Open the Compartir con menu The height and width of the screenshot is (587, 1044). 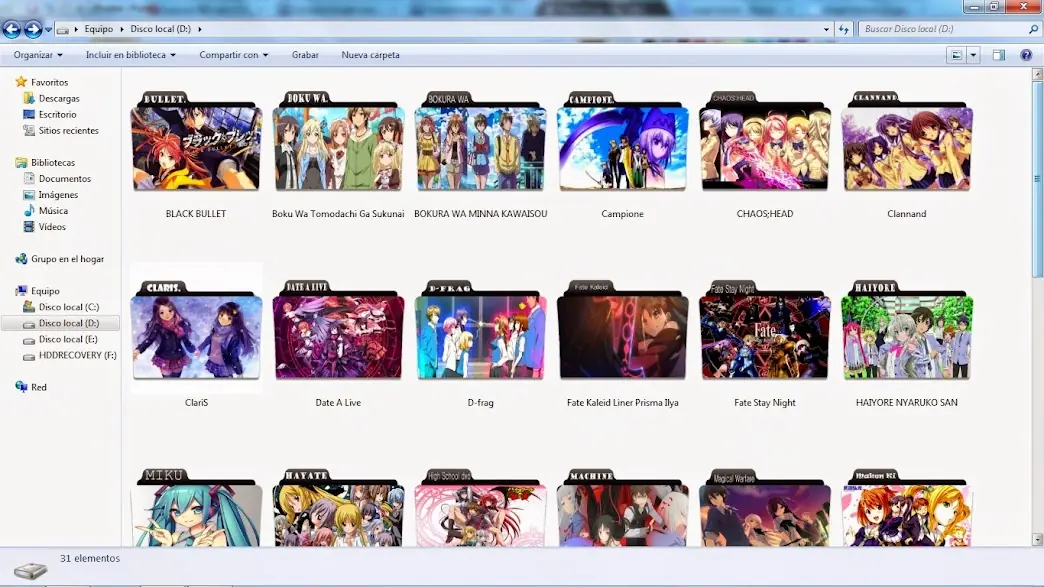[234, 55]
